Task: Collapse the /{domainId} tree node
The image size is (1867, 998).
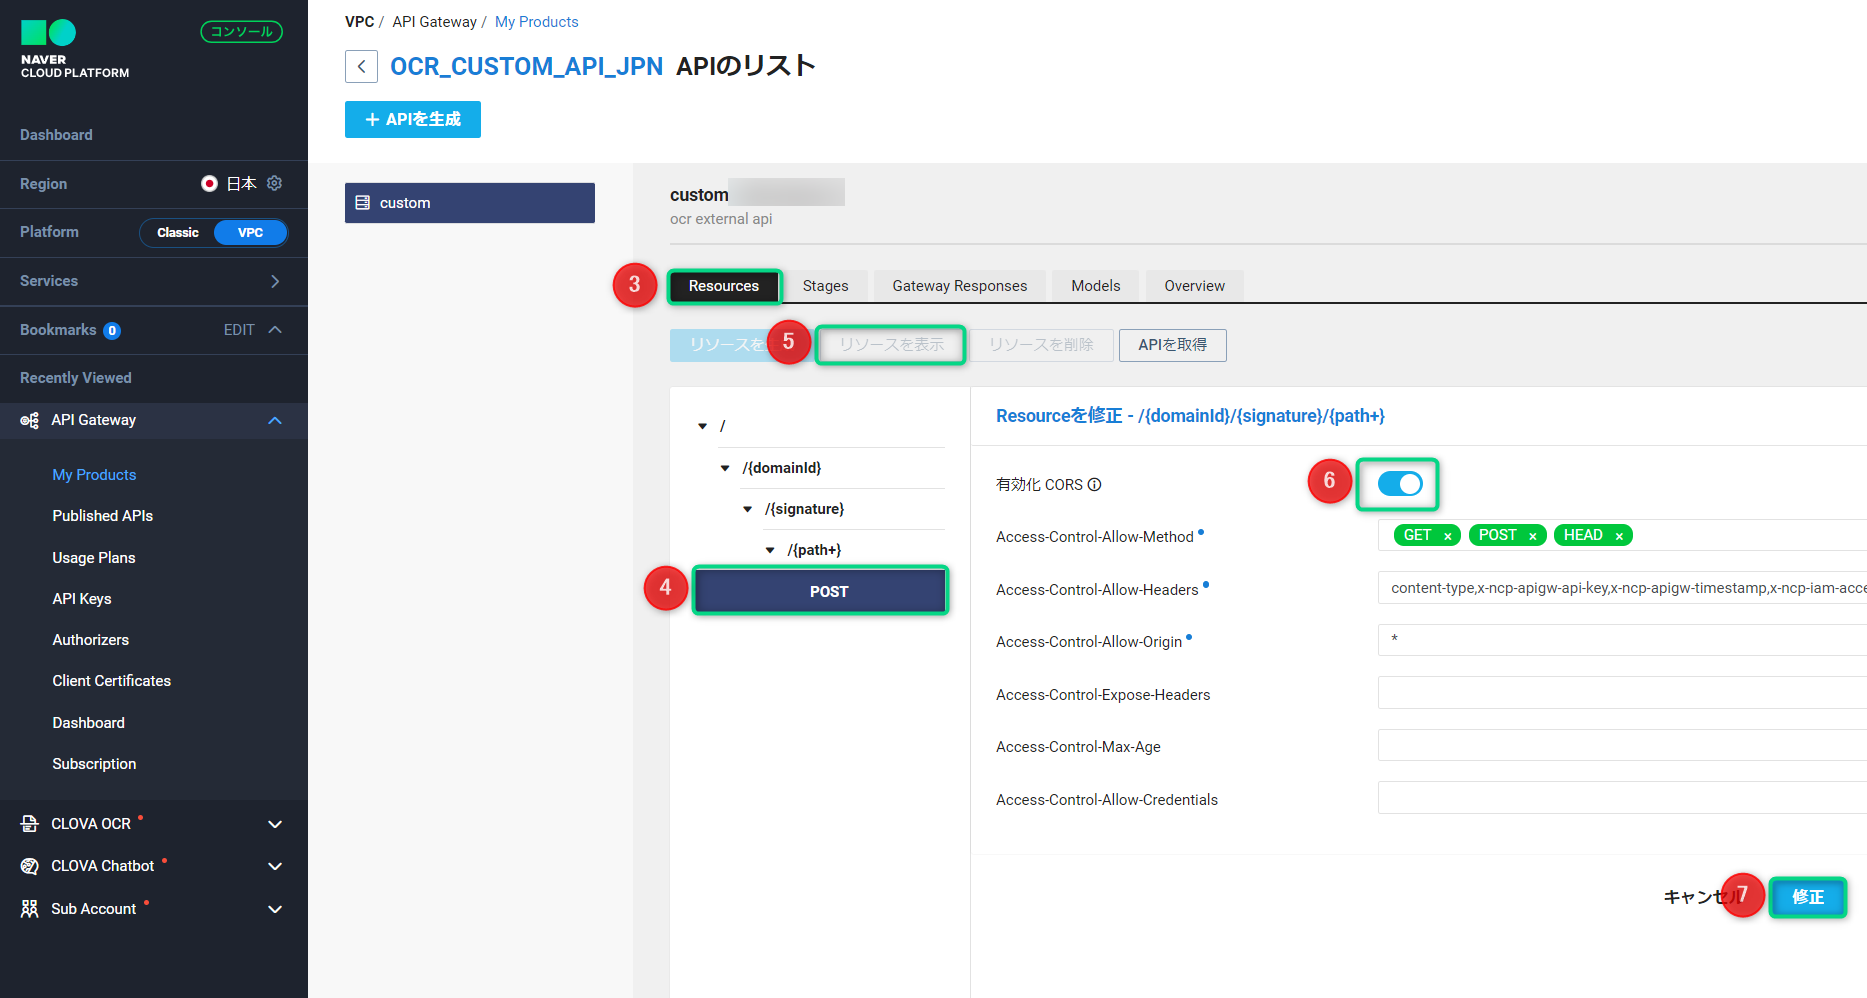Action: pos(725,468)
